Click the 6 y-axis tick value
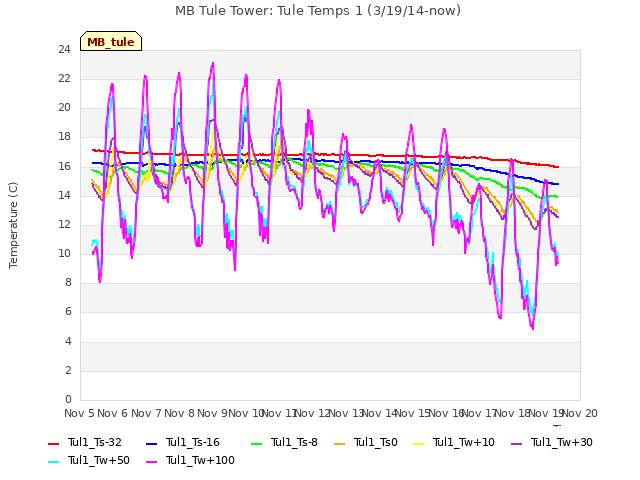640x480 pixels. [x=68, y=312]
